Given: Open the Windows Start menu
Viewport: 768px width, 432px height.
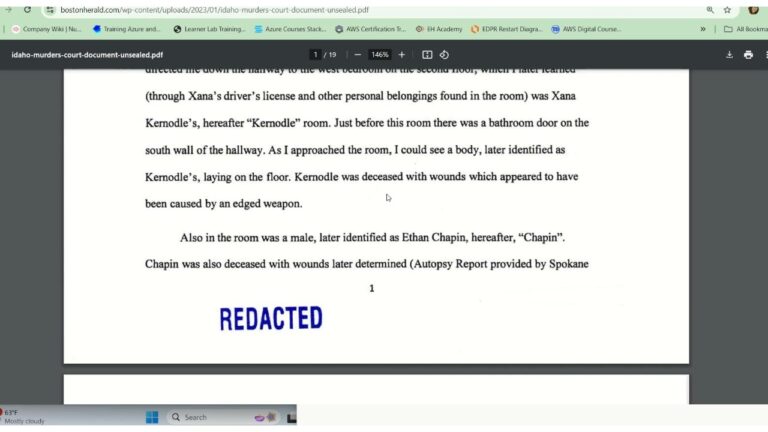Looking at the screenshot, I should pyautogui.click(x=152, y=417).
